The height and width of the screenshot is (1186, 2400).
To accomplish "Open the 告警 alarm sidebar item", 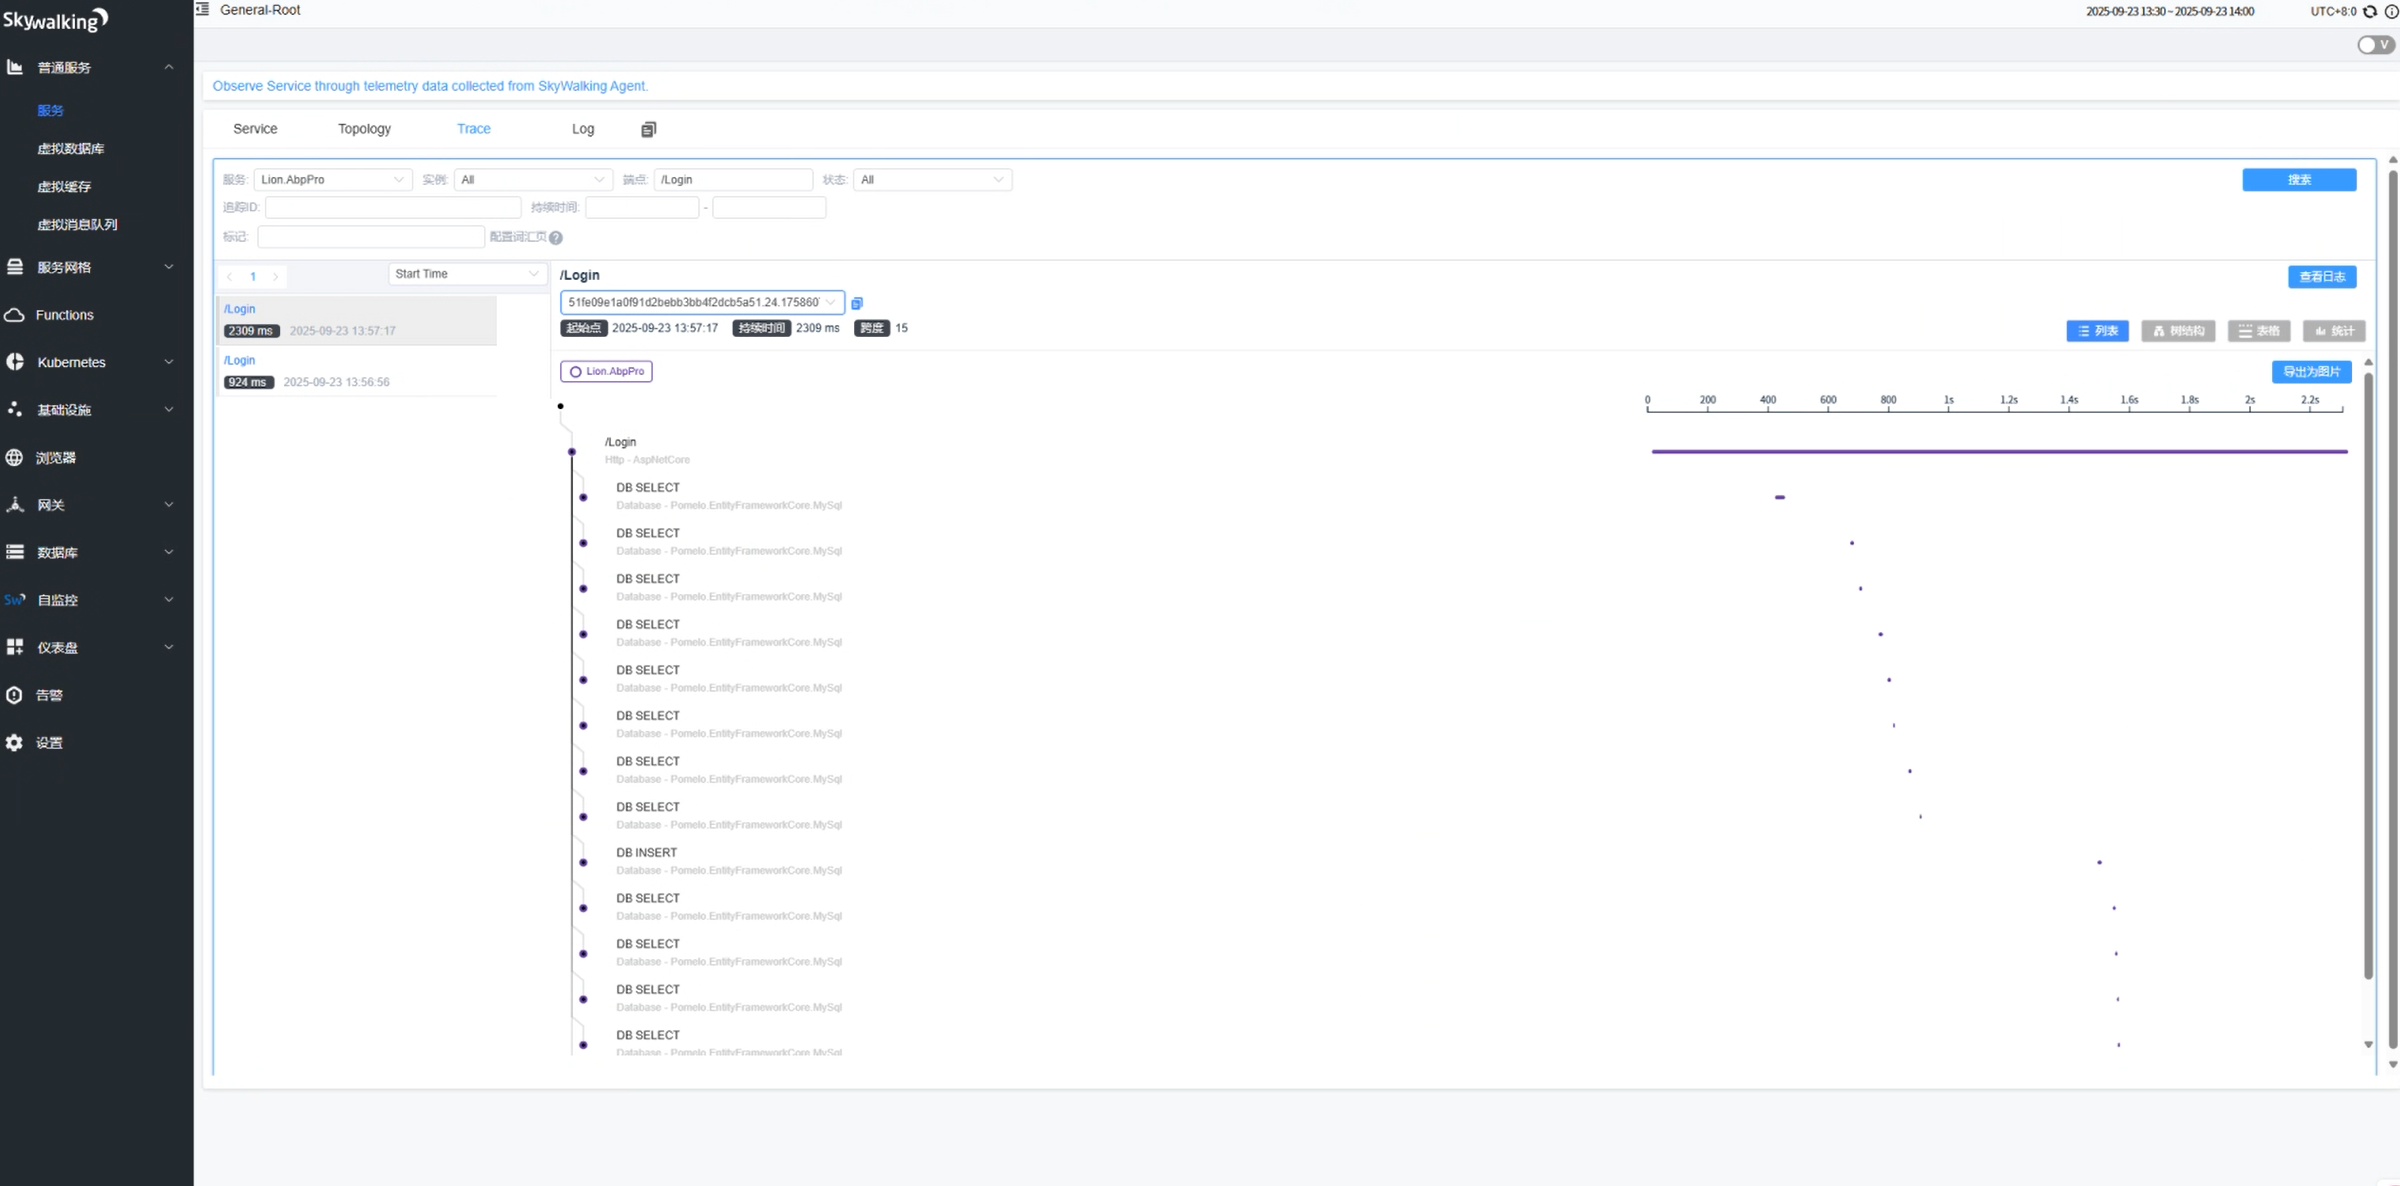I will point(49,695).
